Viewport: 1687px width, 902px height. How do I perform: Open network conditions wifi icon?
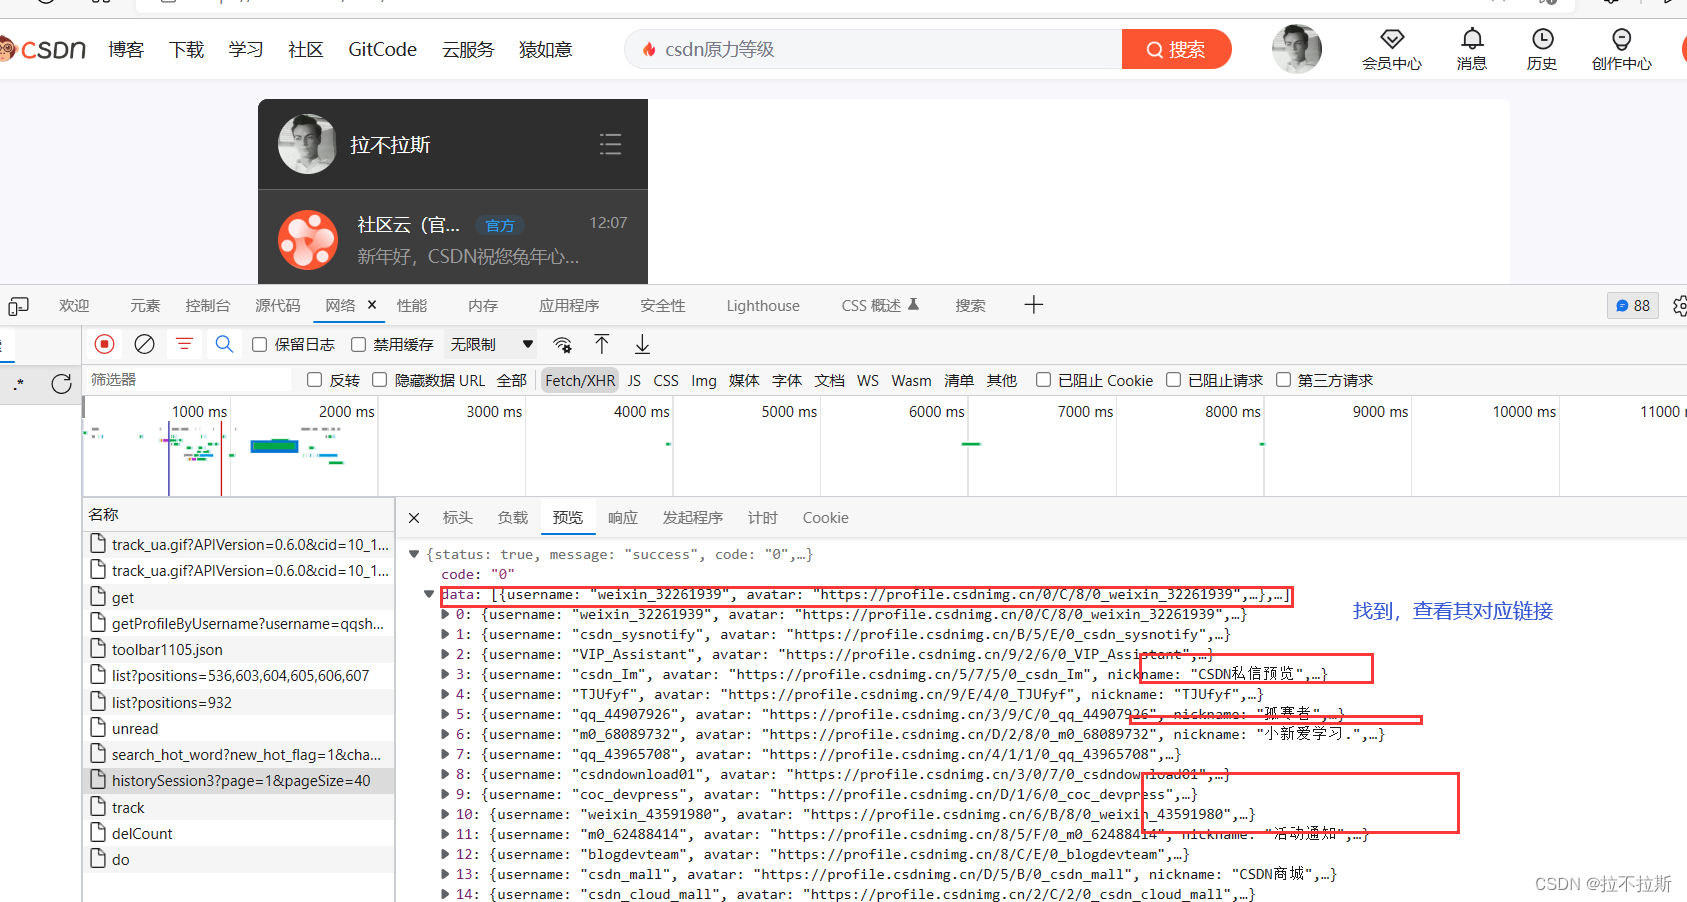tap(563, 345)
